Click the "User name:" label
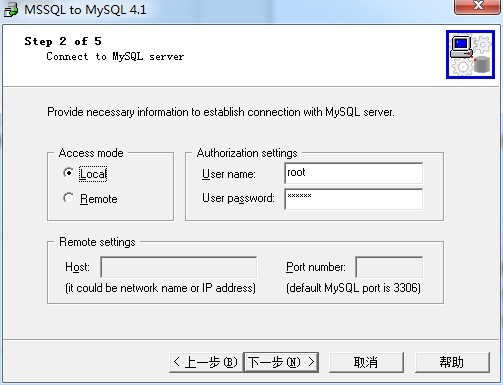503x385 pixels. point(229,174)
